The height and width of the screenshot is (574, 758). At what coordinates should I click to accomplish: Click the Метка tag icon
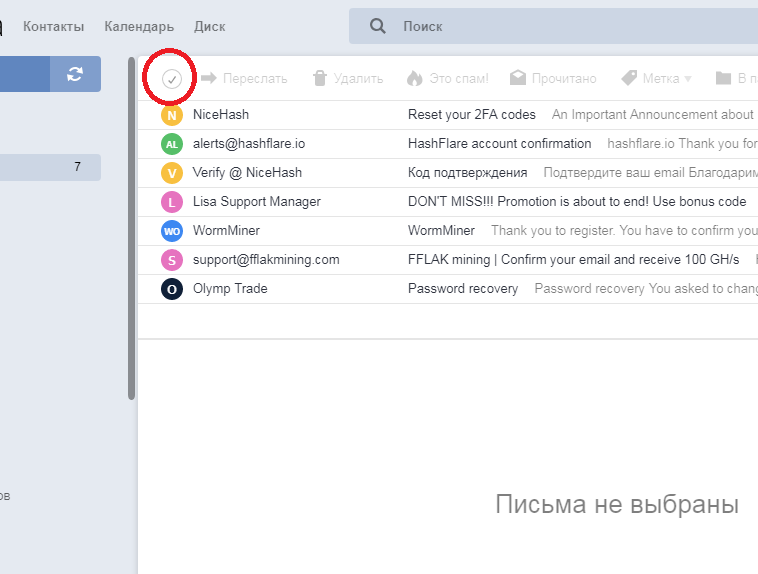(x=629, y=78)
